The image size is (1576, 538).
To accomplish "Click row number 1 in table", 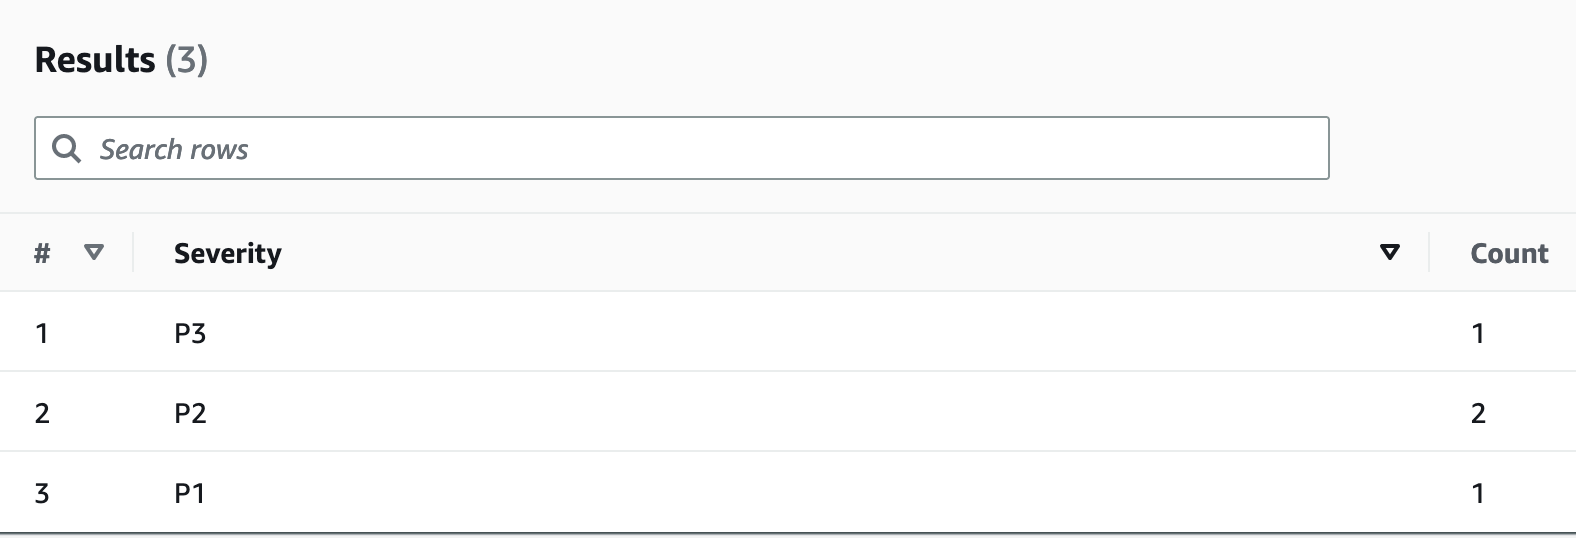I will coord(42,333).
